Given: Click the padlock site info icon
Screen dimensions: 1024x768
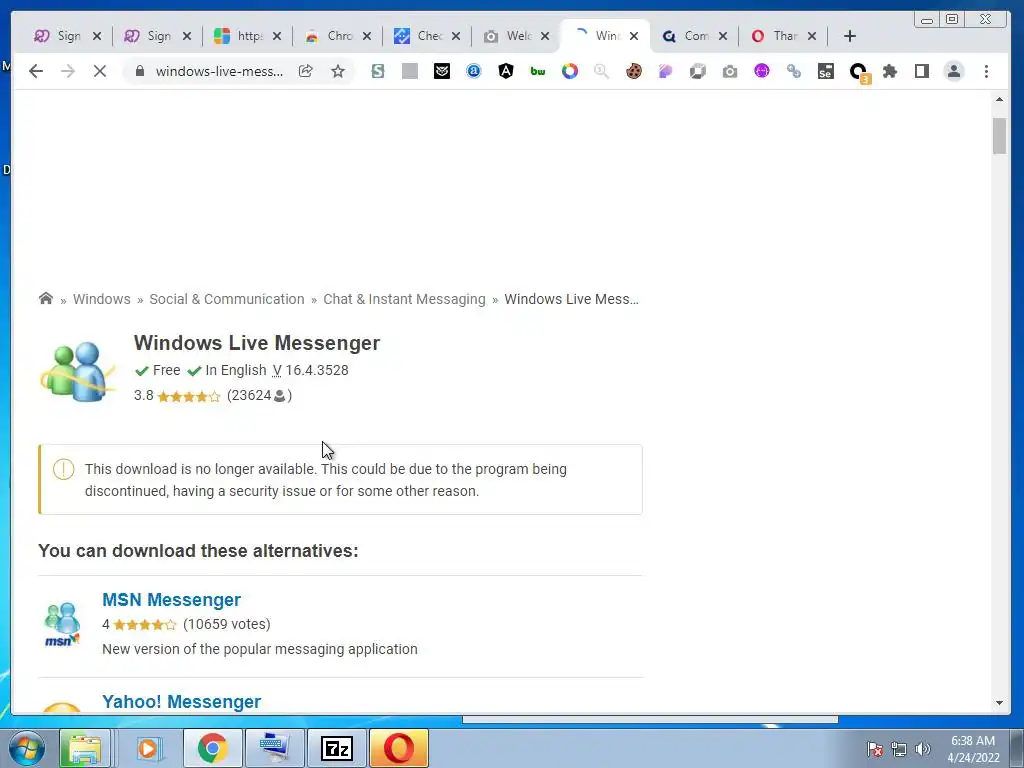Looking at the screenshot, I should pos(139,71).
